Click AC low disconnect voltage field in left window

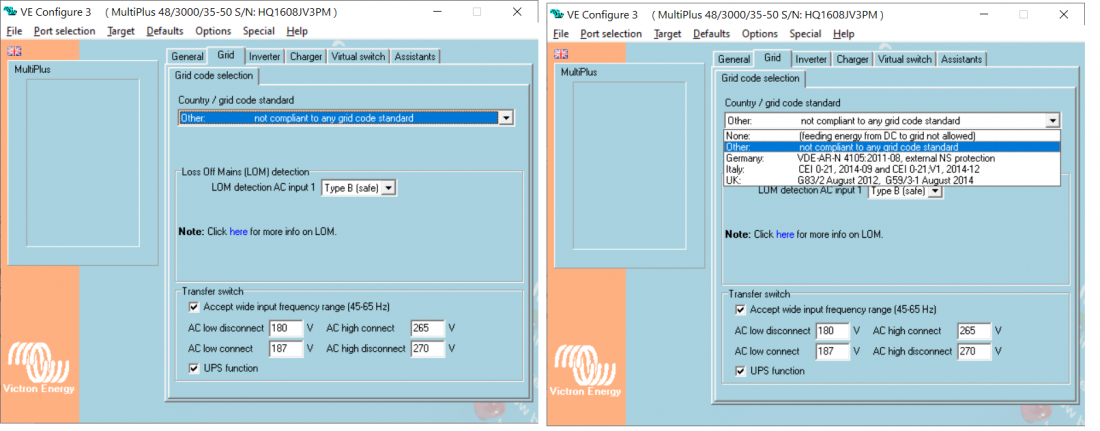(x=285, y=328)
